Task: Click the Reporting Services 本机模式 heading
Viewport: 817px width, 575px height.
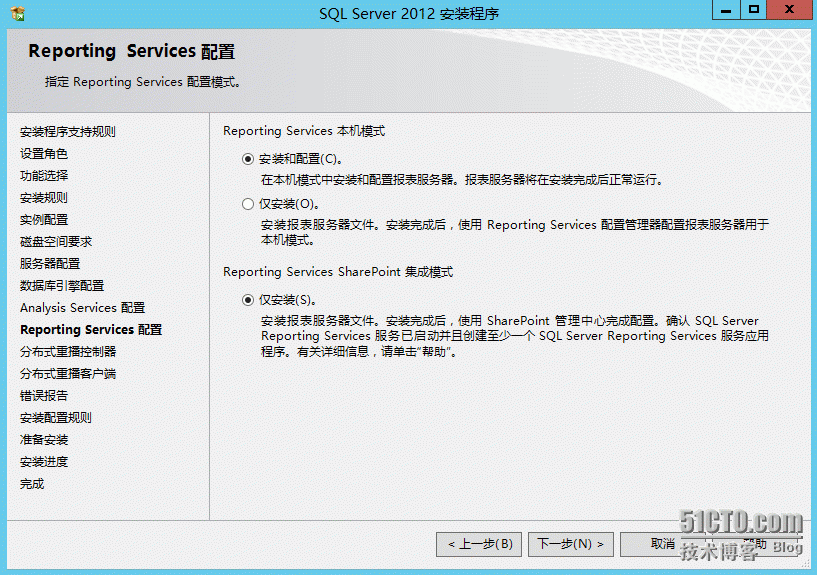Action: tap(304, 131)
